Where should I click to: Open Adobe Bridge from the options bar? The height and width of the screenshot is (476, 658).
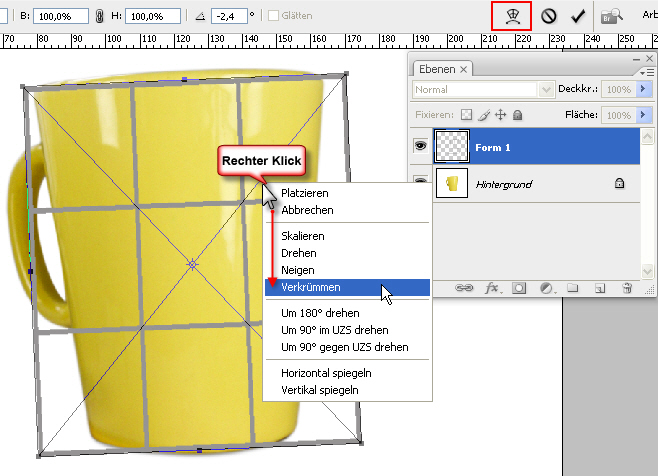[611, 16]
